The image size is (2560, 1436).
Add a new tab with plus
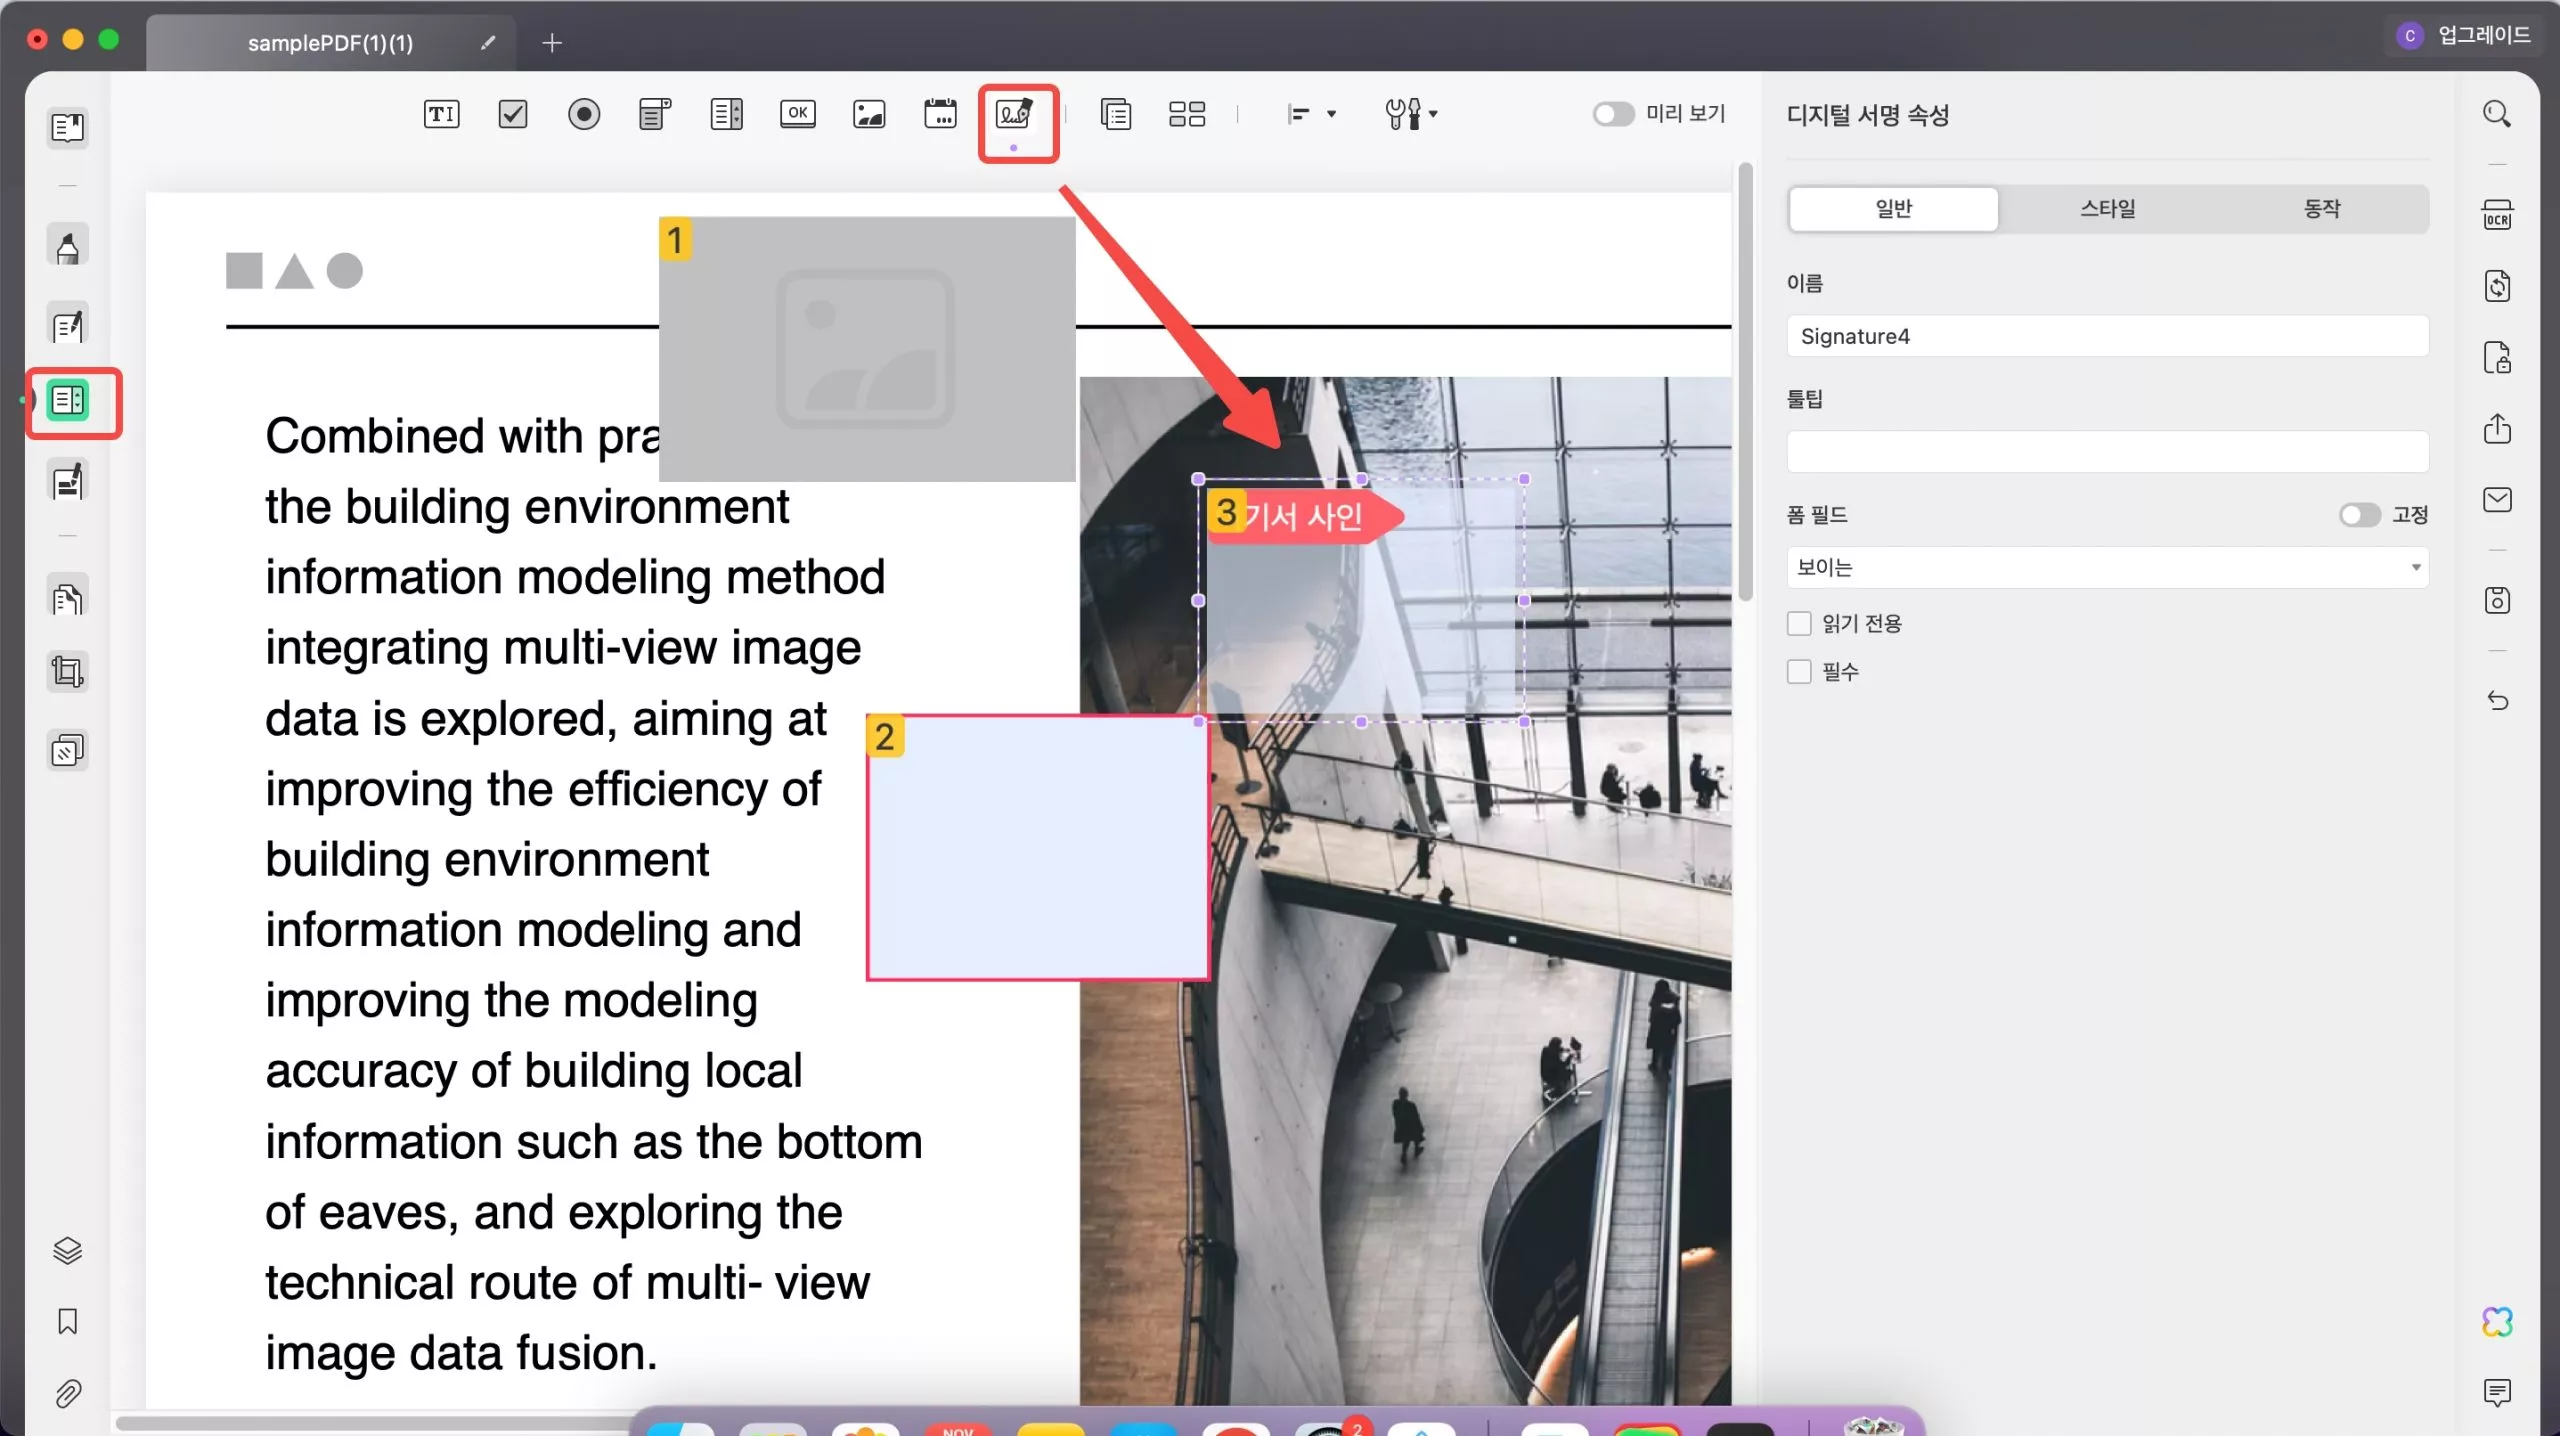[552, 43]
